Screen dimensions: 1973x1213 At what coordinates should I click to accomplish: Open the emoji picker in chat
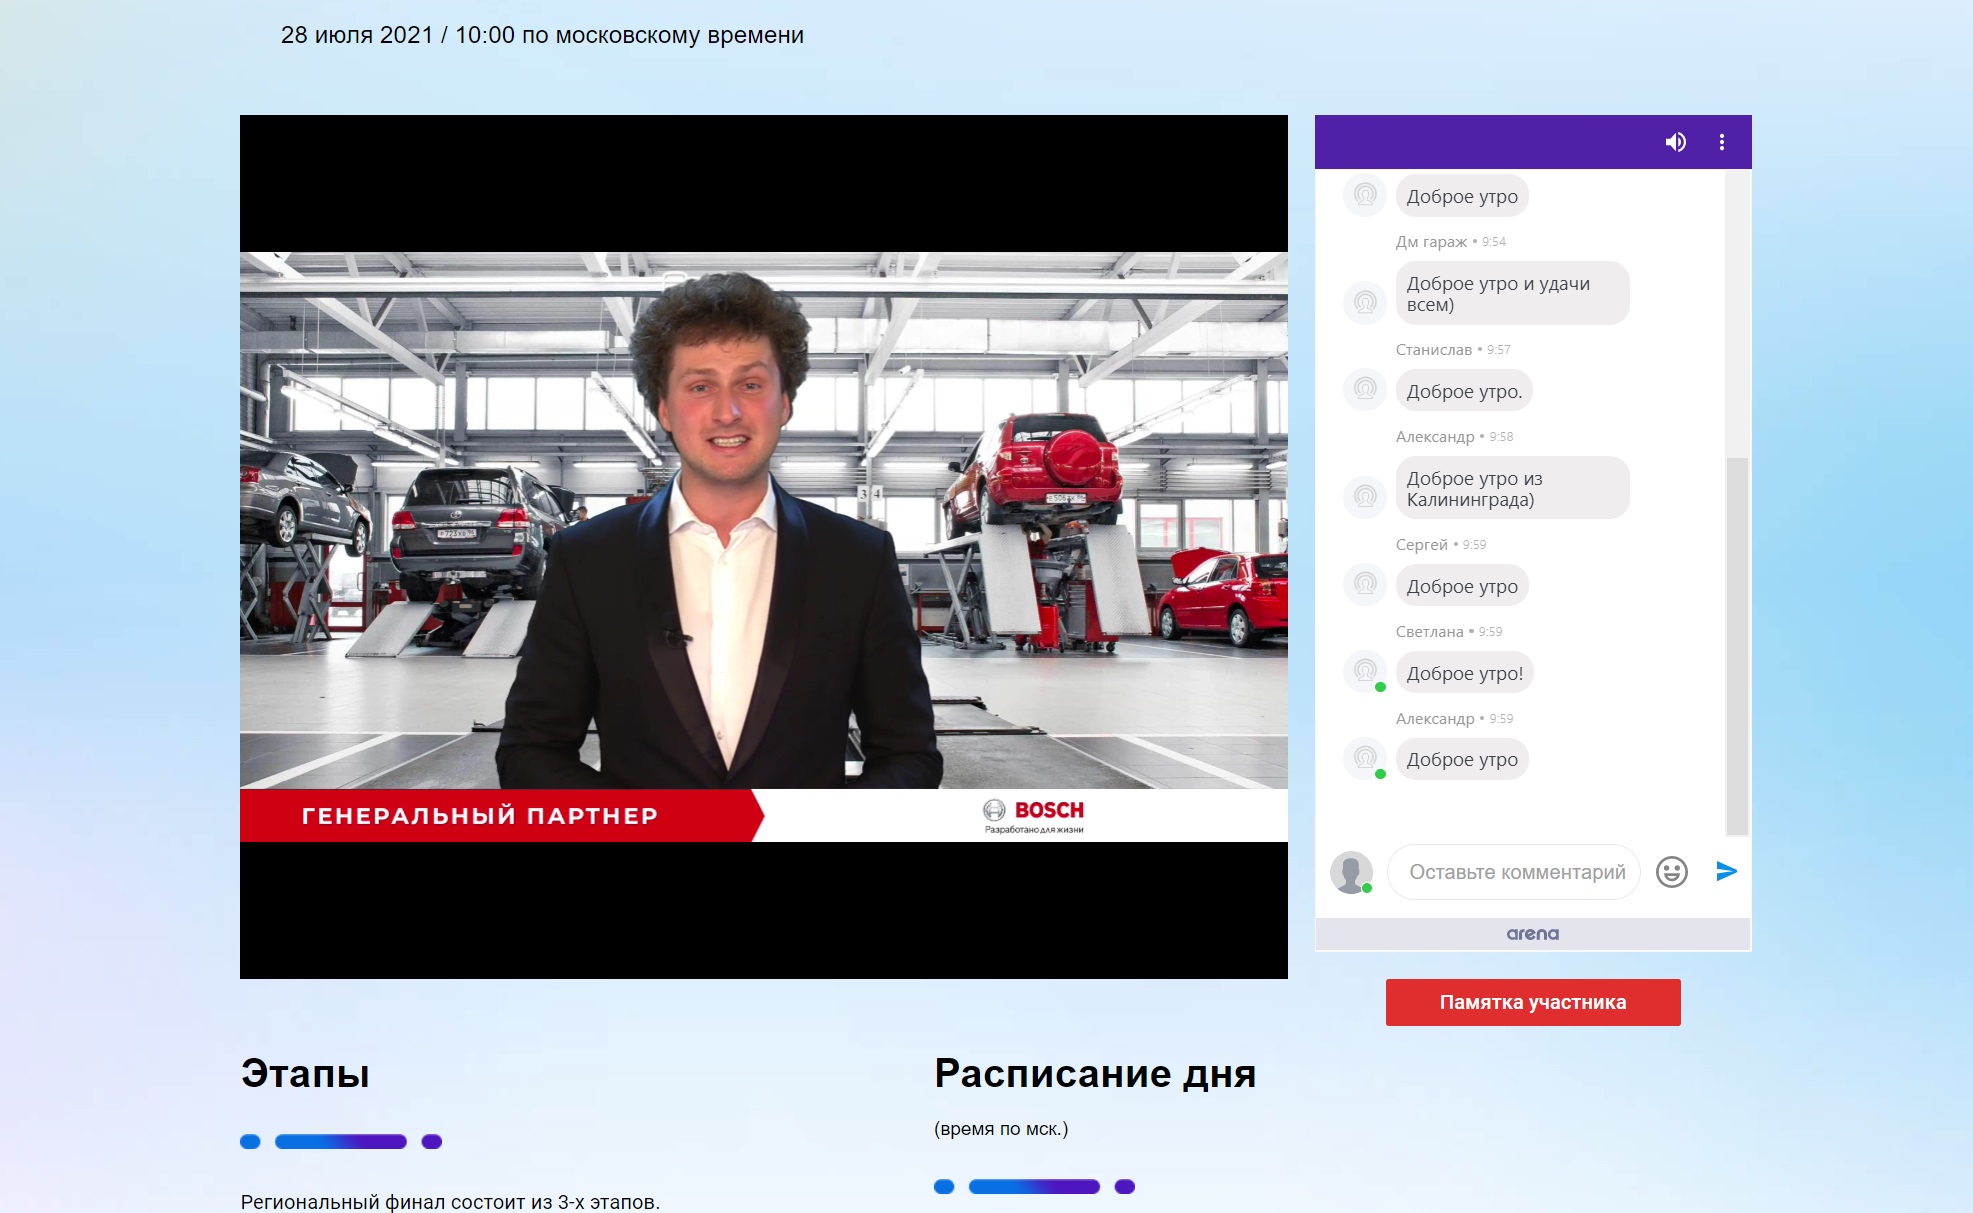tap(1671, 872)
